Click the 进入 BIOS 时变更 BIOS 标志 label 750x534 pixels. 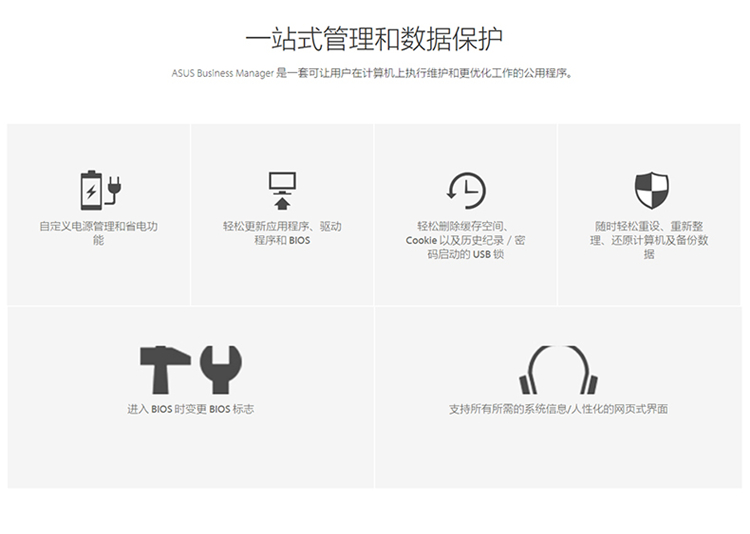190,409
